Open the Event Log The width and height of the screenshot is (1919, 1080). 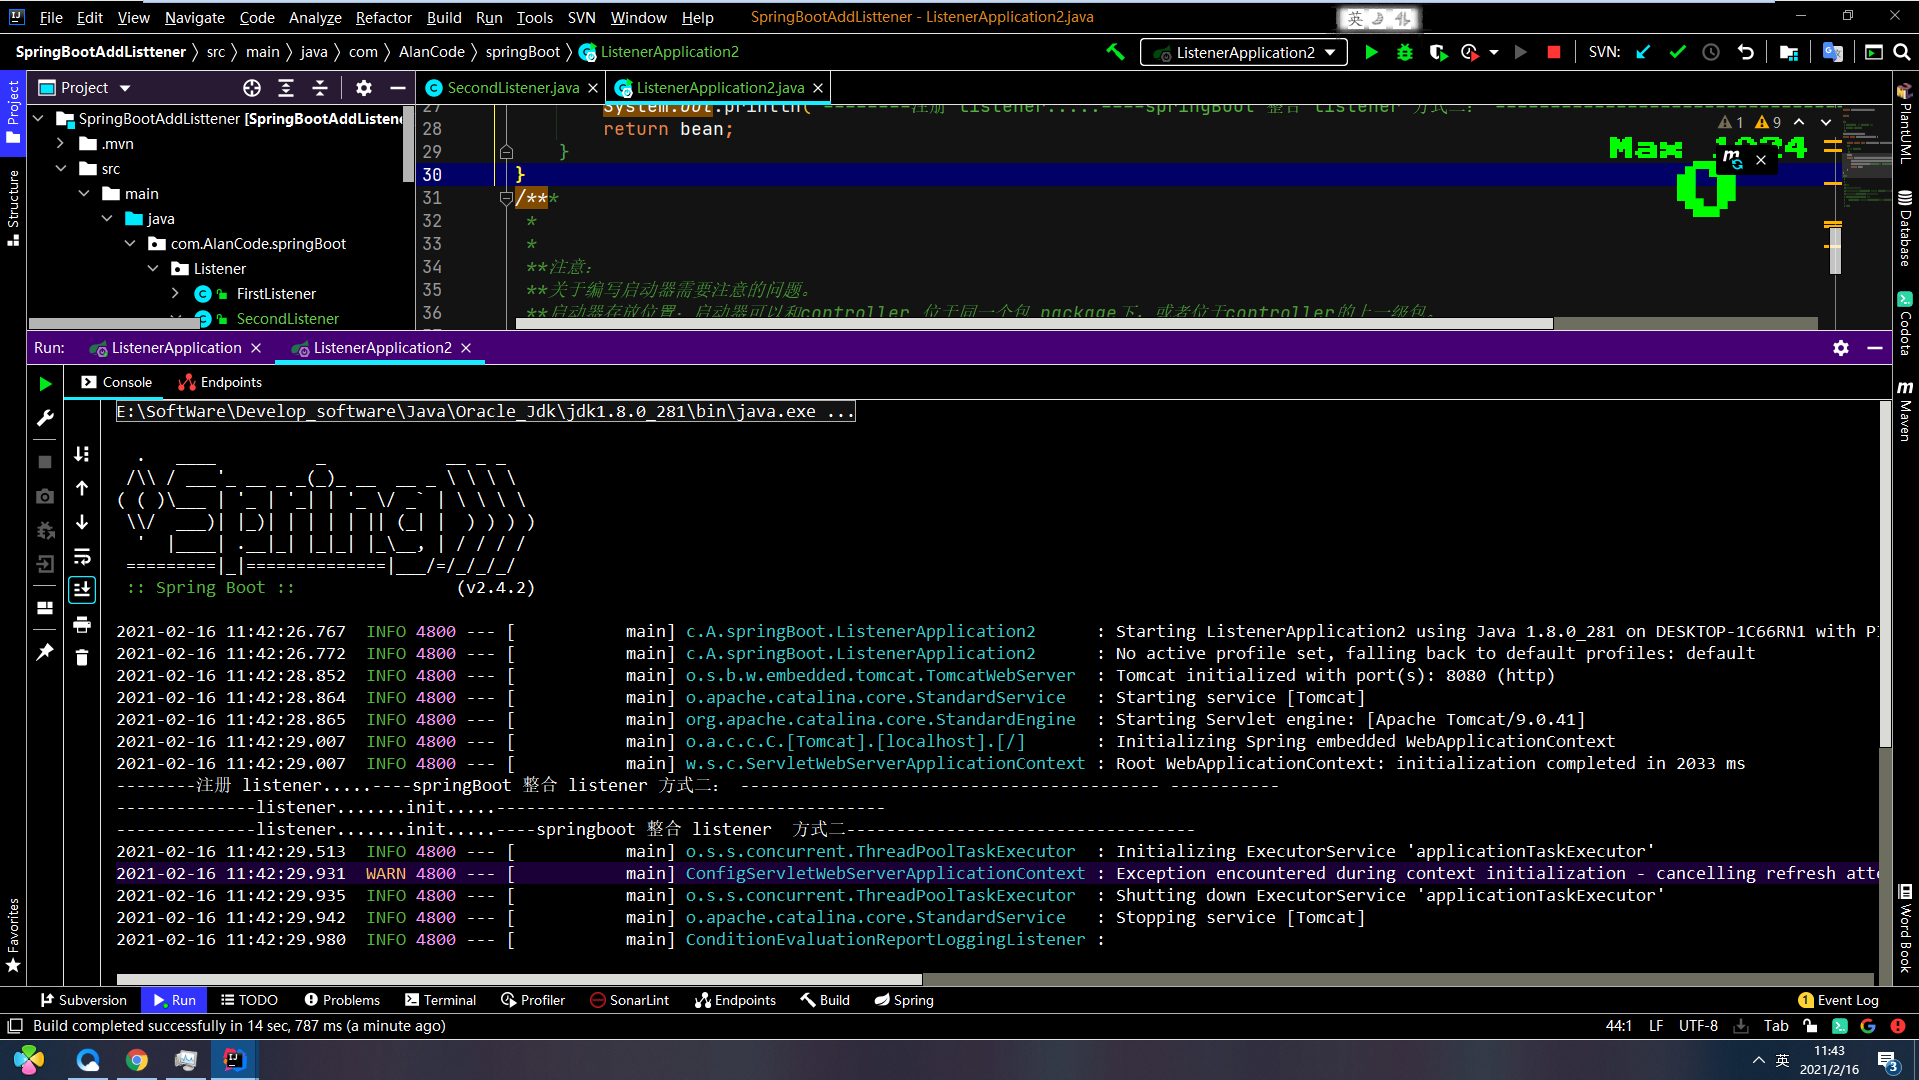pos(1838,1000)
